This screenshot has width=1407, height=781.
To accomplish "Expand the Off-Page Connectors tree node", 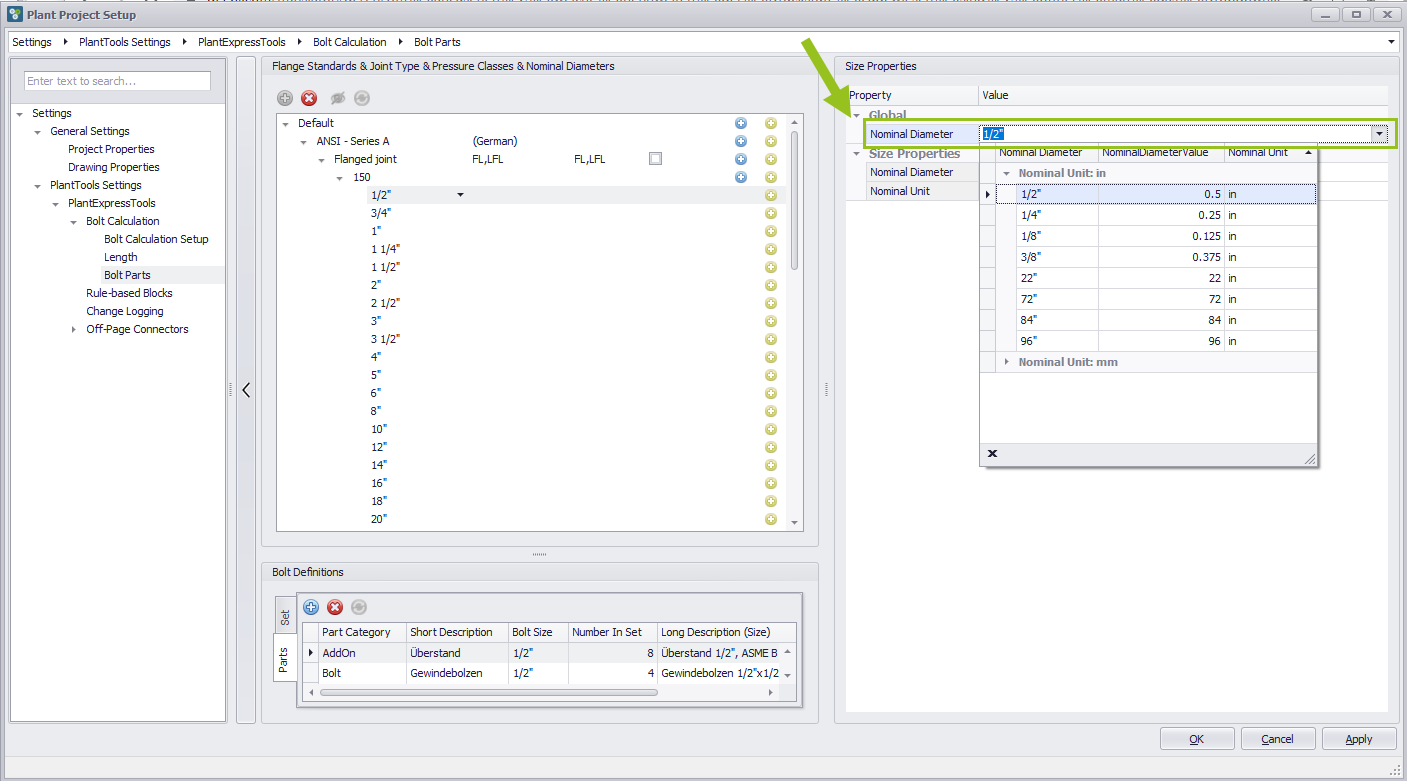I will 74,329.
